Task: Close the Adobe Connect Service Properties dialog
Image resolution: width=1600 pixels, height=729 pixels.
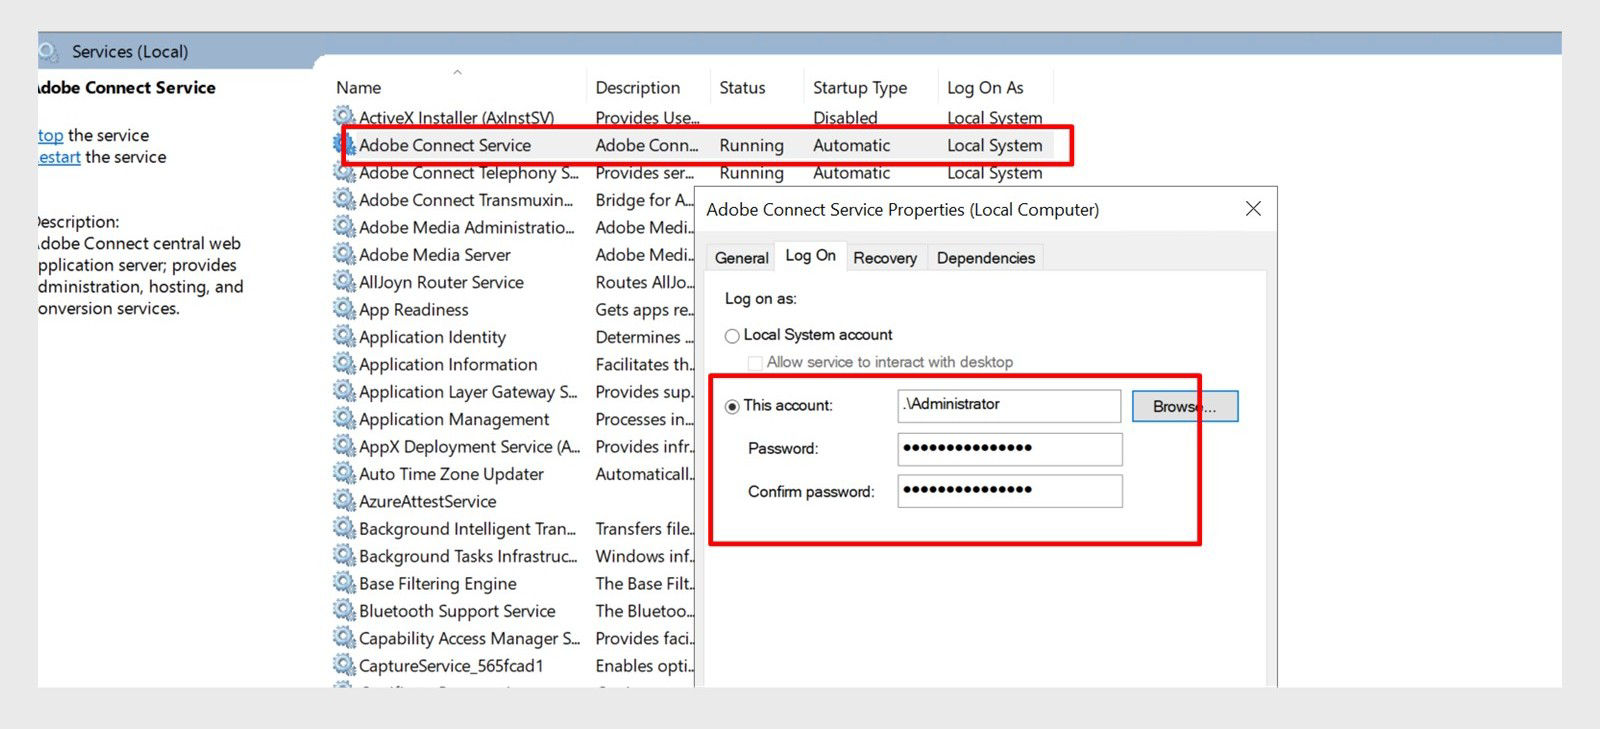Action: click(1253, 209)
